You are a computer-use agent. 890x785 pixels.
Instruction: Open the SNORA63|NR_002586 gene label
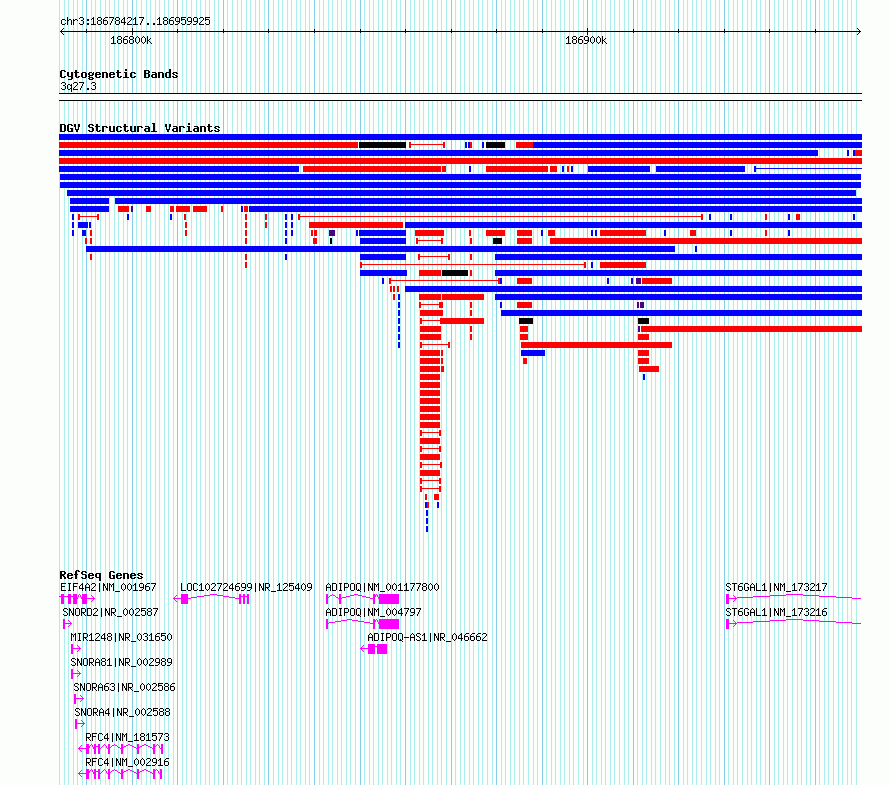[124, 687]
